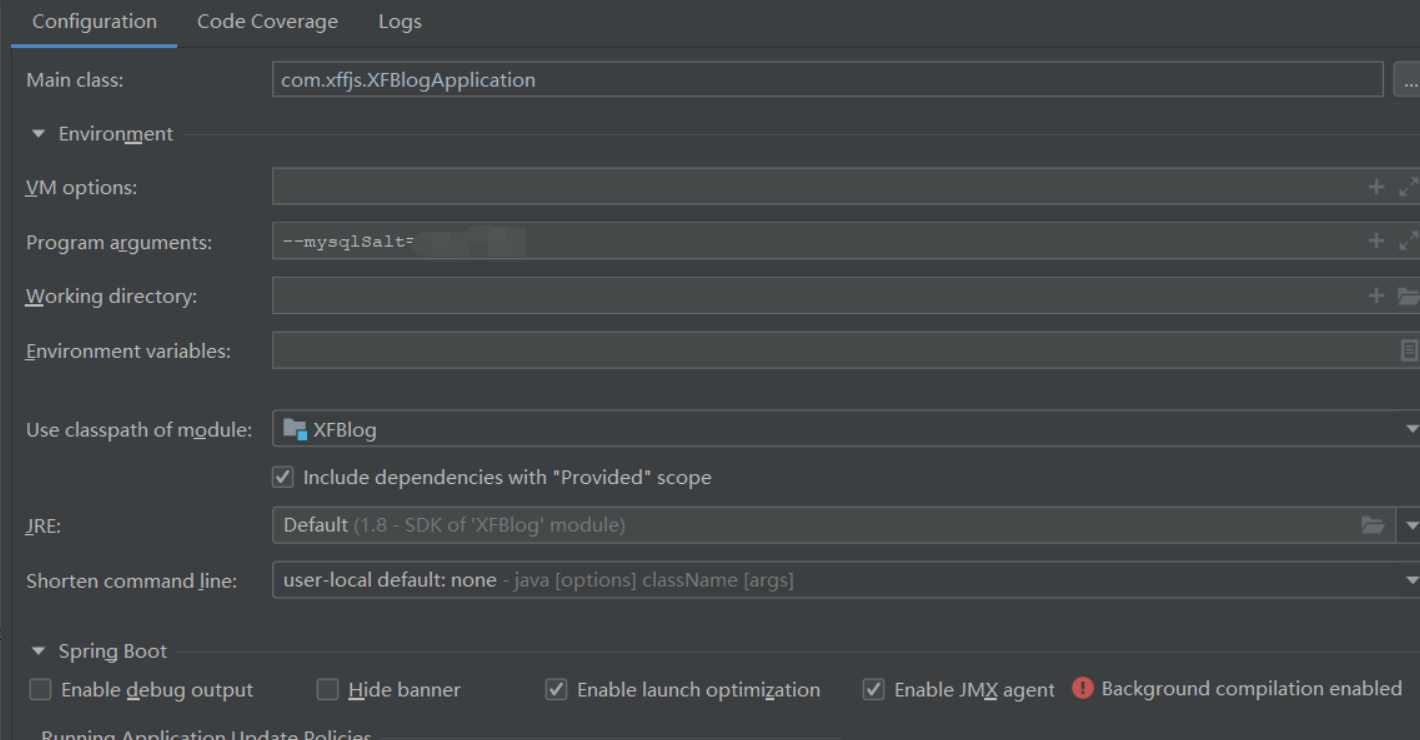1420x740 pixels.
Task: Click the plus icon in Program arguments field
Action: [x=1376, y=241]
